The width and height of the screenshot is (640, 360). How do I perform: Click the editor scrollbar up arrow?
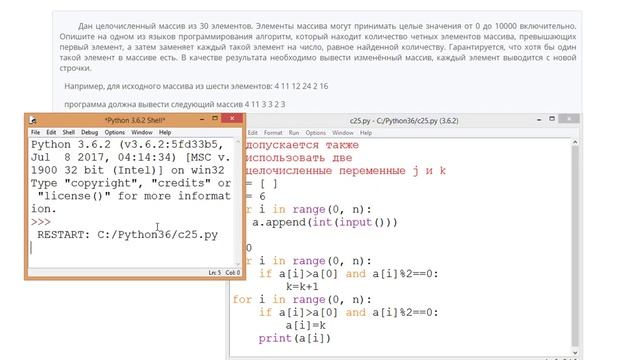[575, 142]
